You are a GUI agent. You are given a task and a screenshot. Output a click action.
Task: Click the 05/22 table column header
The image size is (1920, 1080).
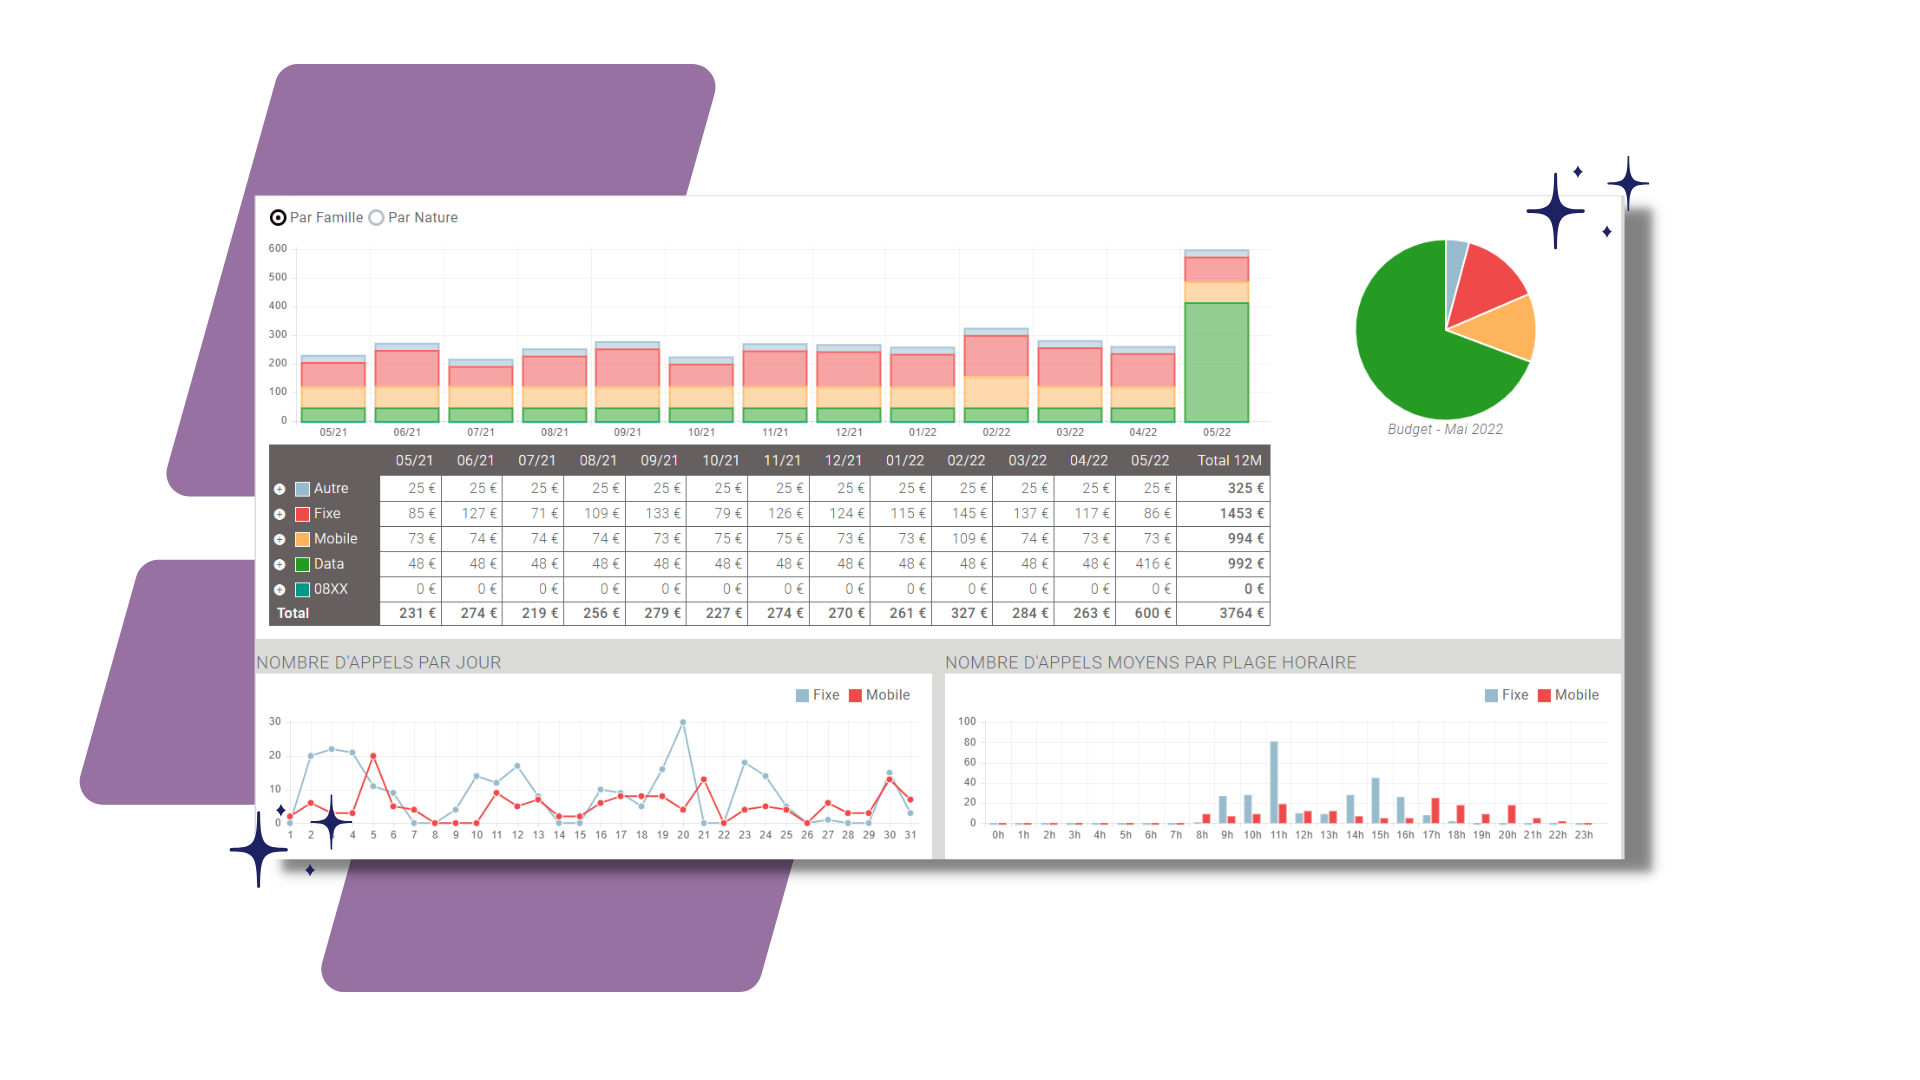click(1150, 461)
